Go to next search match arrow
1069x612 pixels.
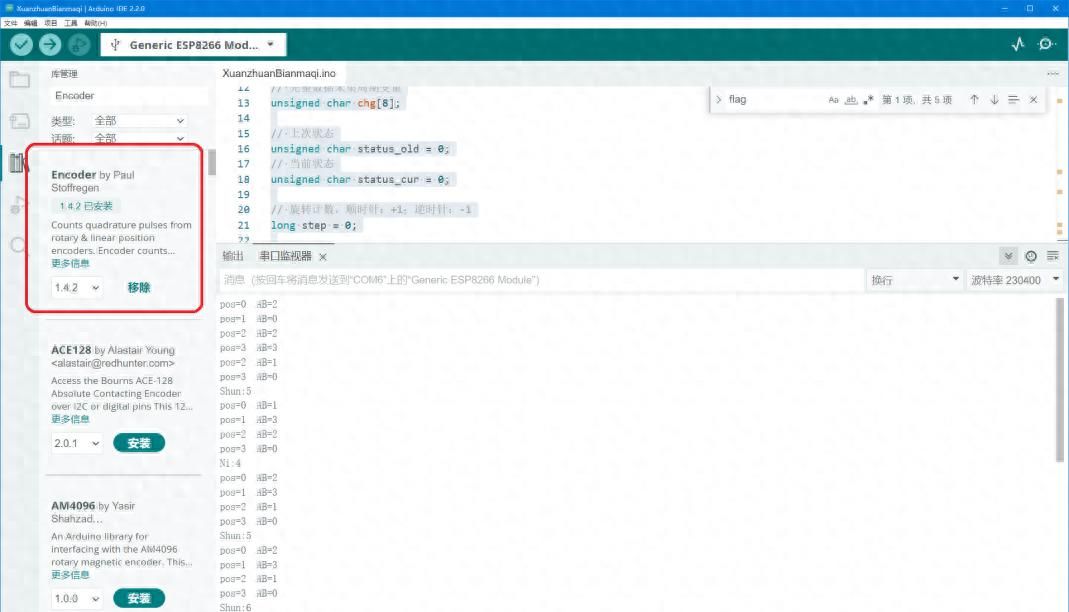(994, 100)
